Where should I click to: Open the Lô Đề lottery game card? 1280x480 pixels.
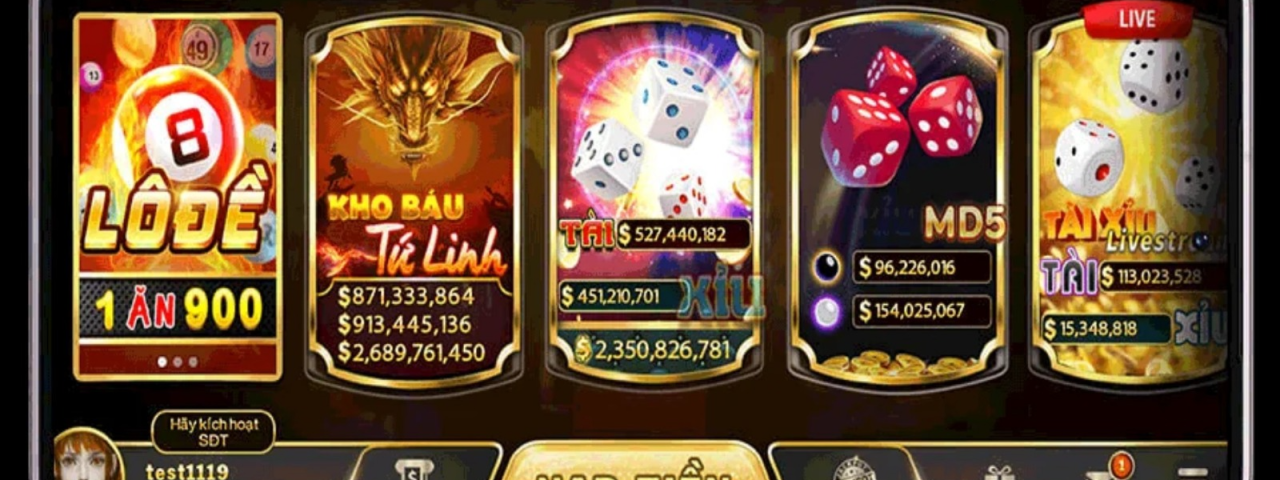coord(177,197)
